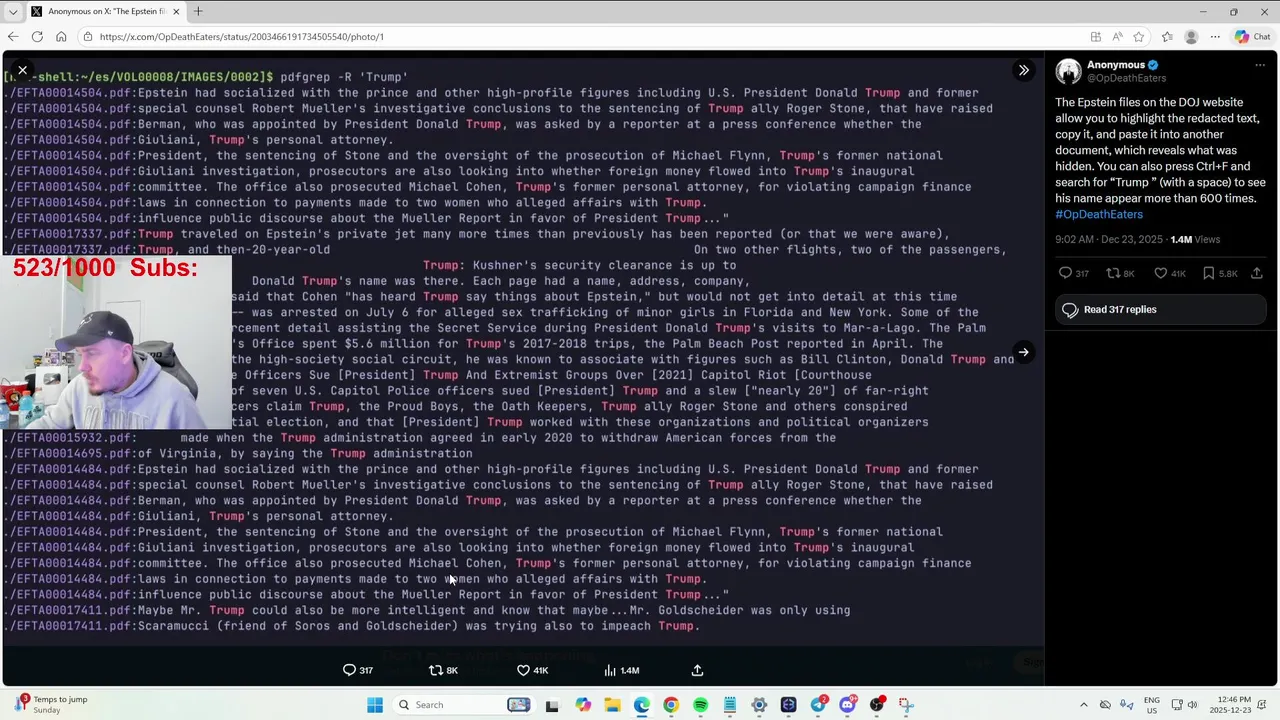Open browser settings and more ellipsis menu

coord(1215,37)
